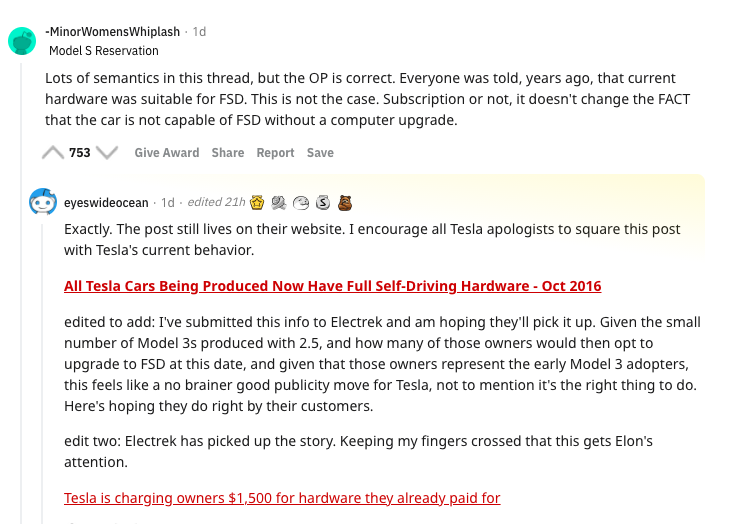Upvote MinorWomensWhiplash's comment
741x524 pixels.
click(53, 153)
